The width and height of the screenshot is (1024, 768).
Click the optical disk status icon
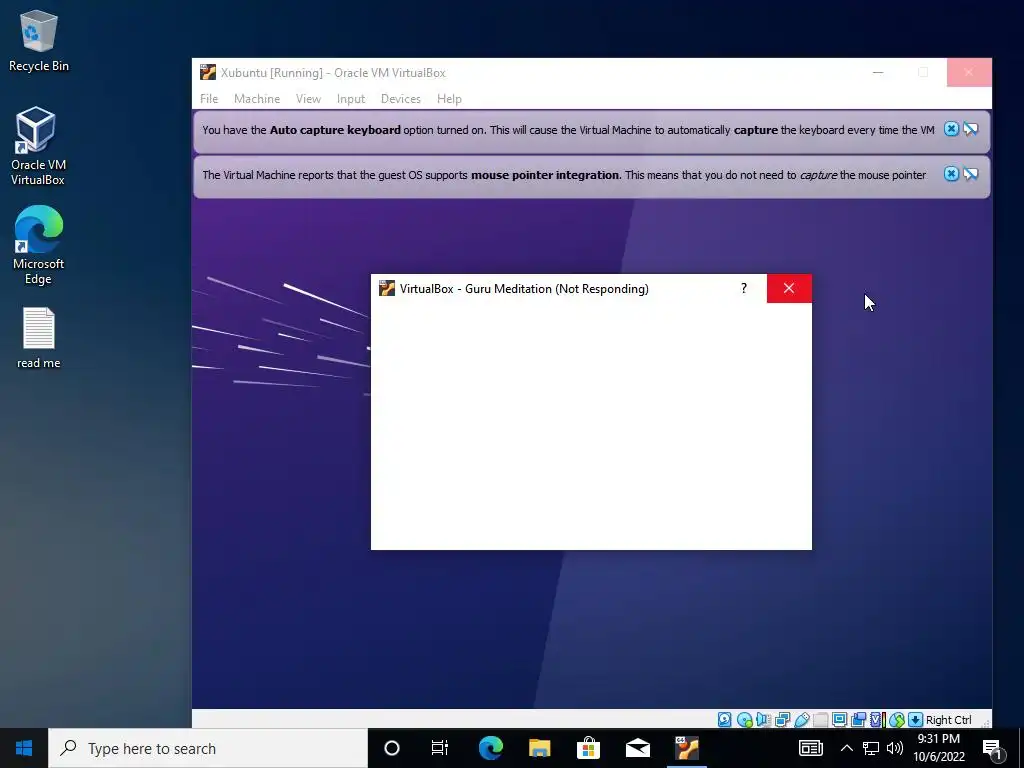pos(744,720)
